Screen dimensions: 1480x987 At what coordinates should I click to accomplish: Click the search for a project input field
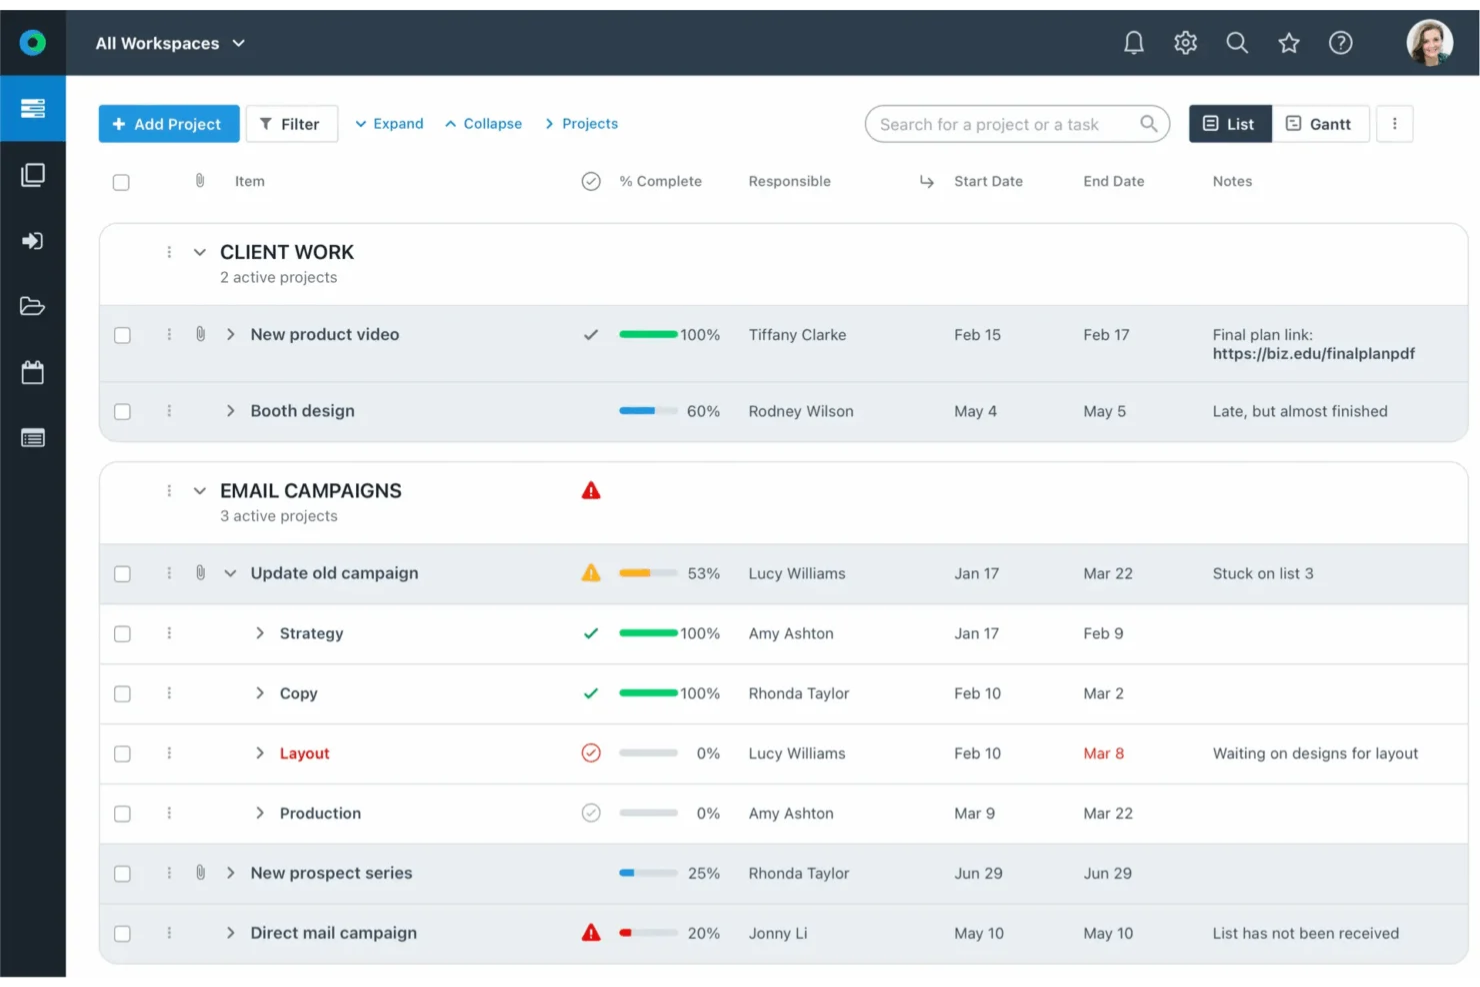1010,123
